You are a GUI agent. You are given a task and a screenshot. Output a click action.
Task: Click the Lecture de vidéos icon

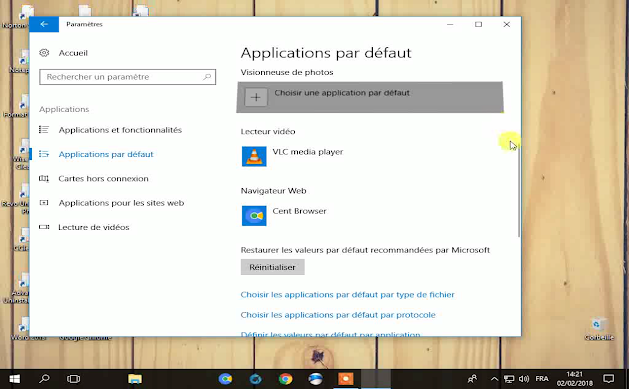click(44, 227)
